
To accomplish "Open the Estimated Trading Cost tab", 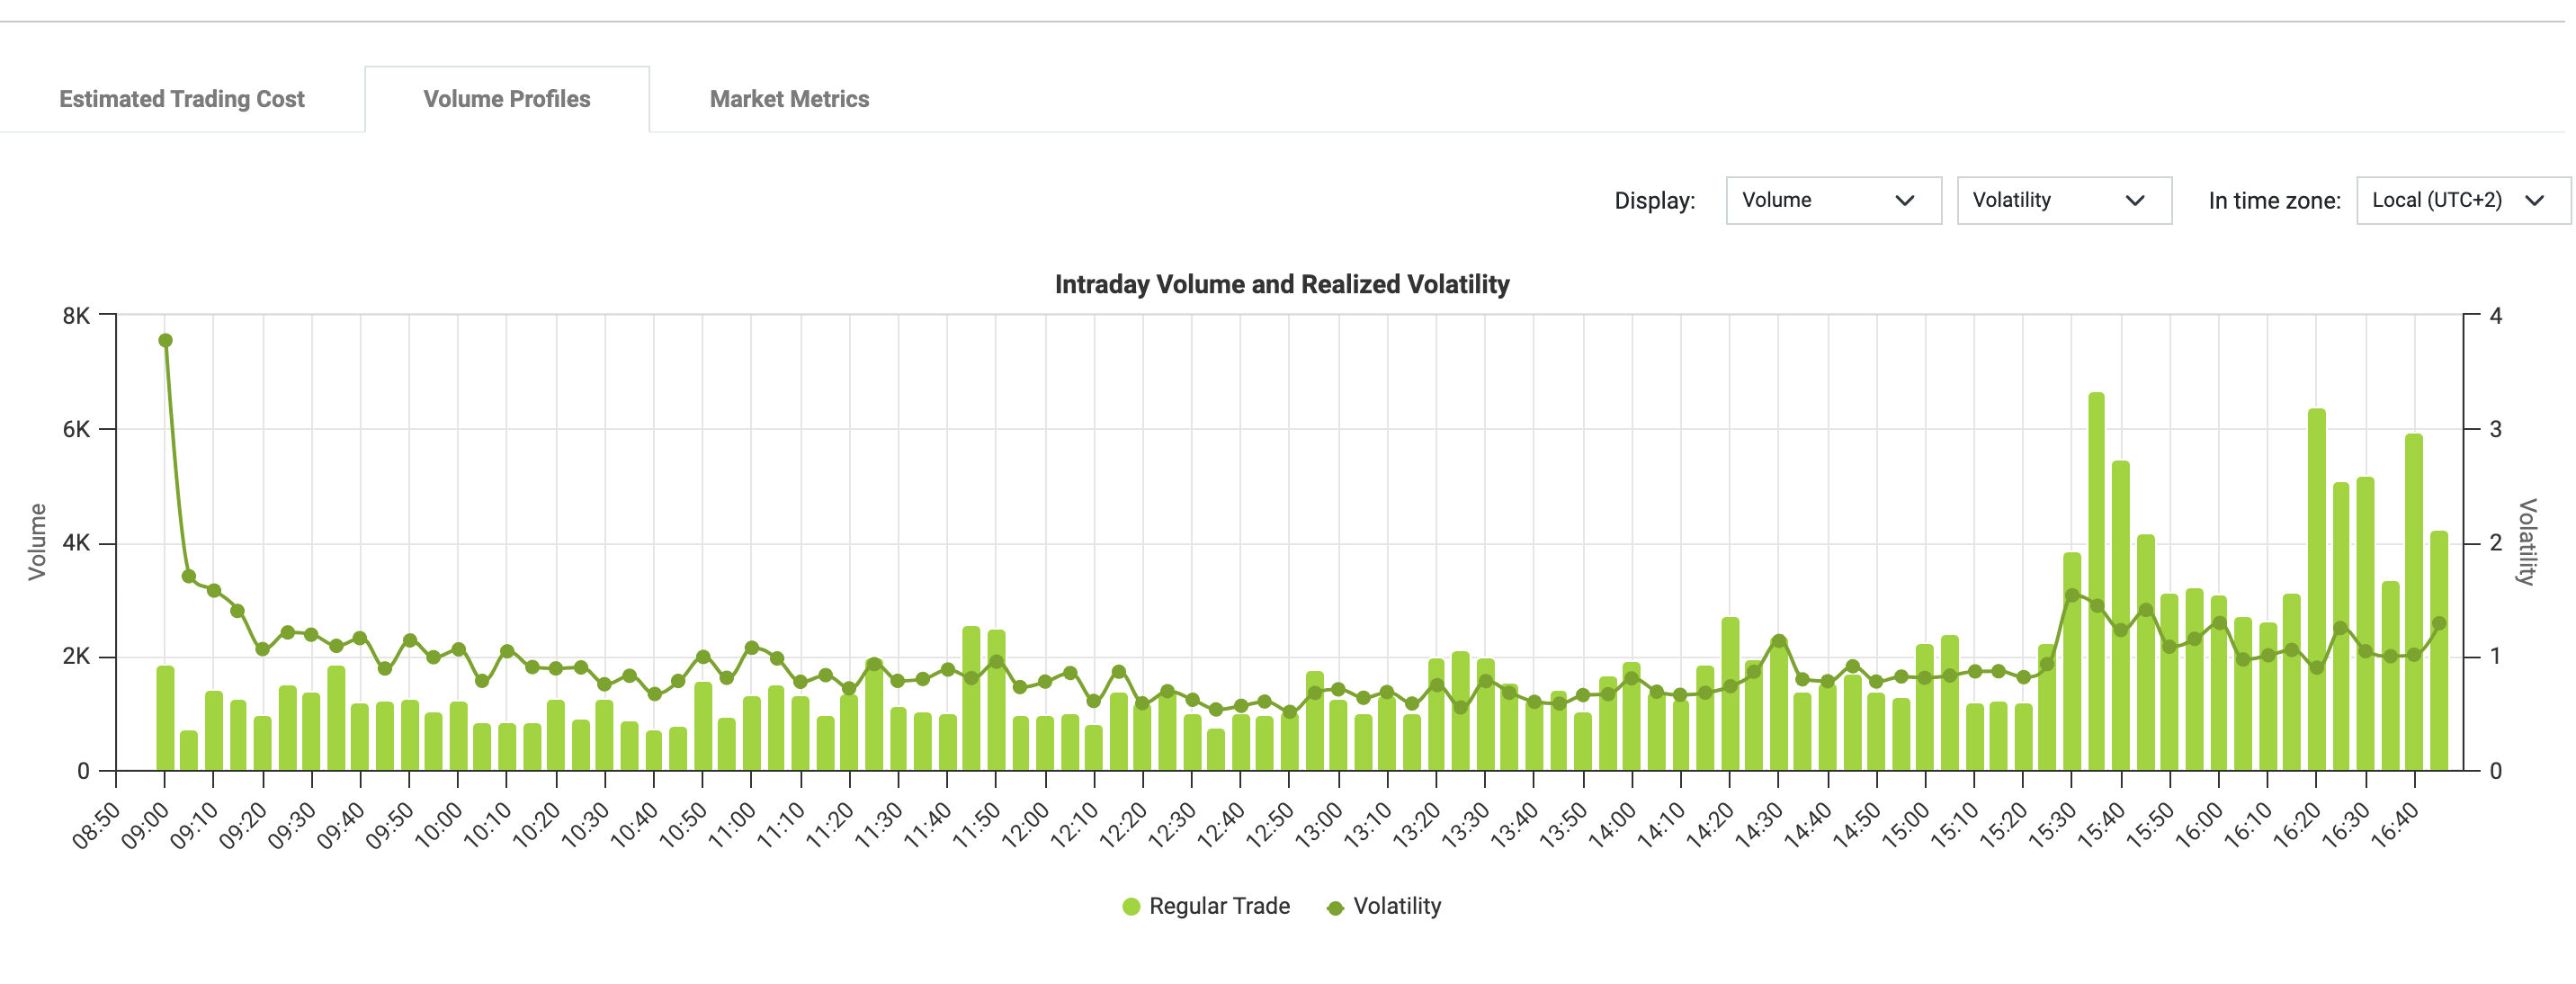I will click(x=181, y=99).
